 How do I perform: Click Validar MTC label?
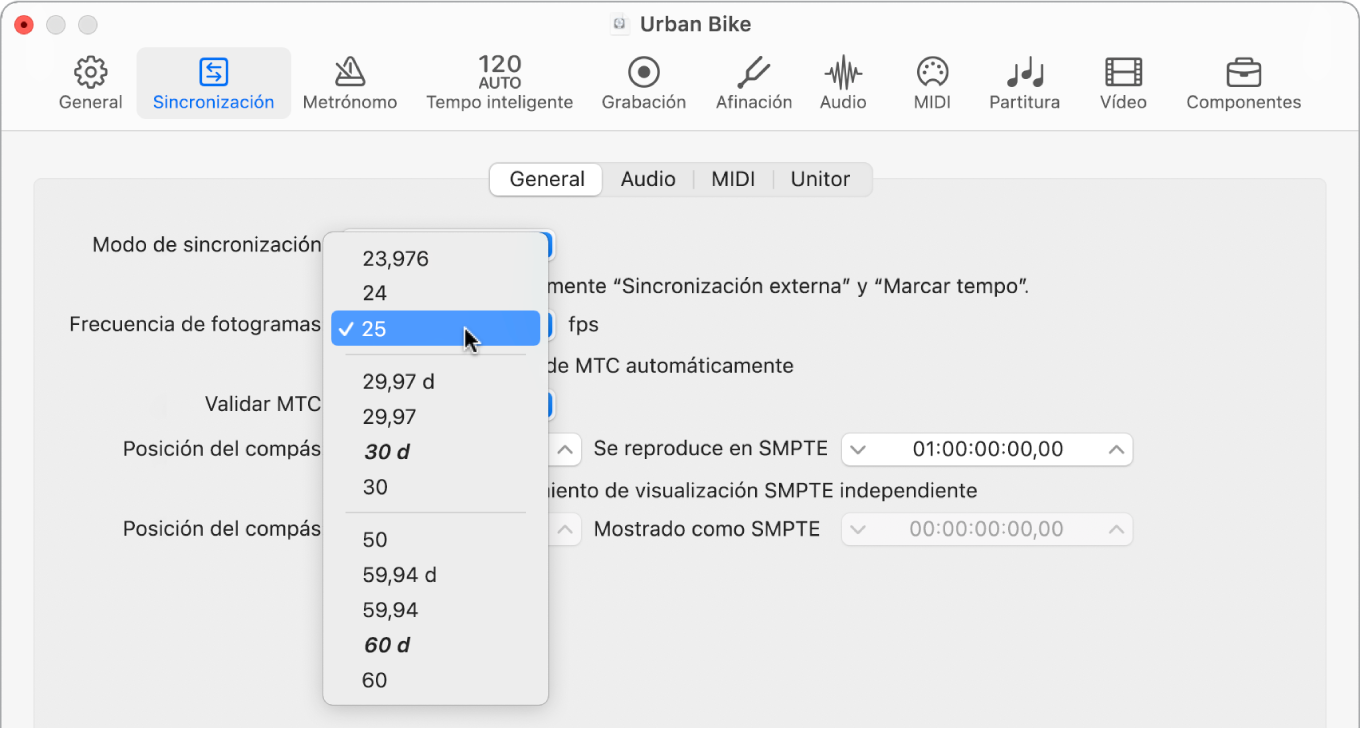tap(263, 404)
